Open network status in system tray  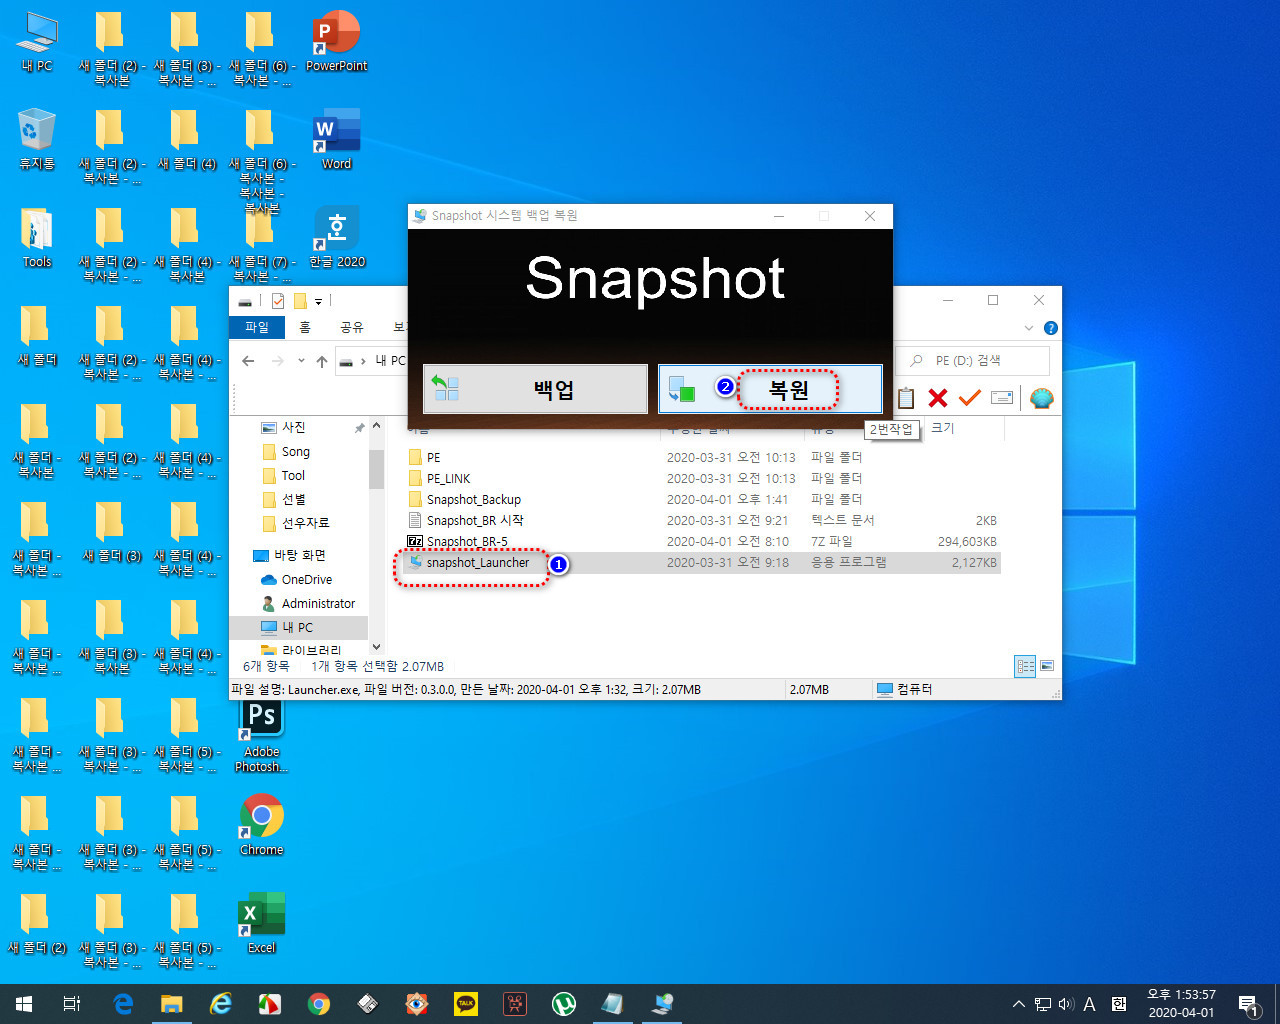[1043, 1004]
